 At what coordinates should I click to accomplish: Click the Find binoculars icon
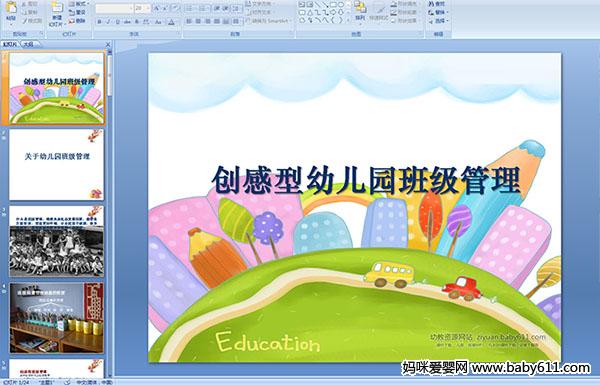click(437, 4)
